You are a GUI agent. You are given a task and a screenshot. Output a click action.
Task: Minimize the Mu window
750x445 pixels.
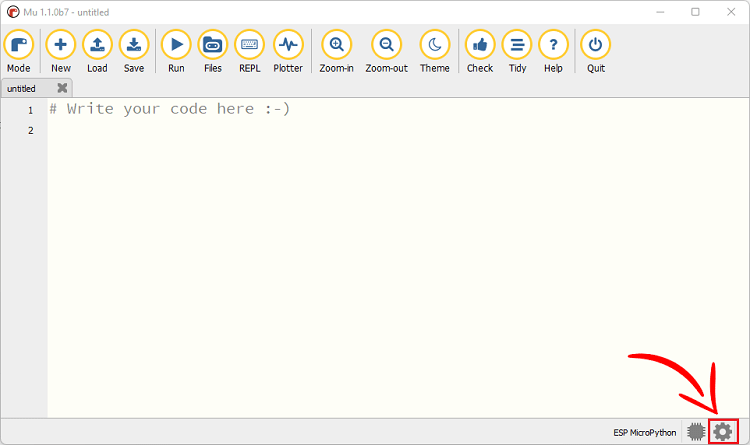(x=660, y=12)
